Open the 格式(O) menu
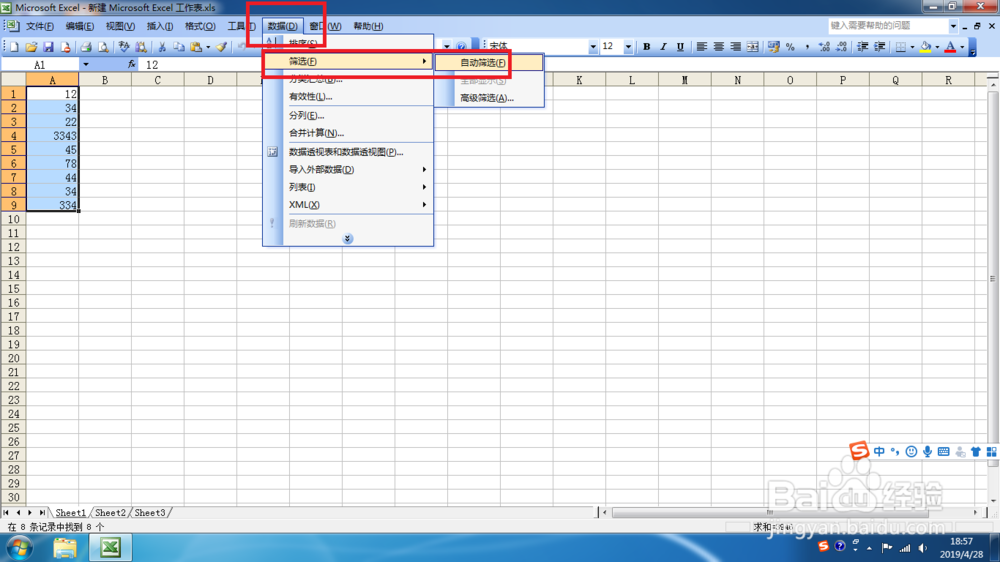 click(200, 26)
